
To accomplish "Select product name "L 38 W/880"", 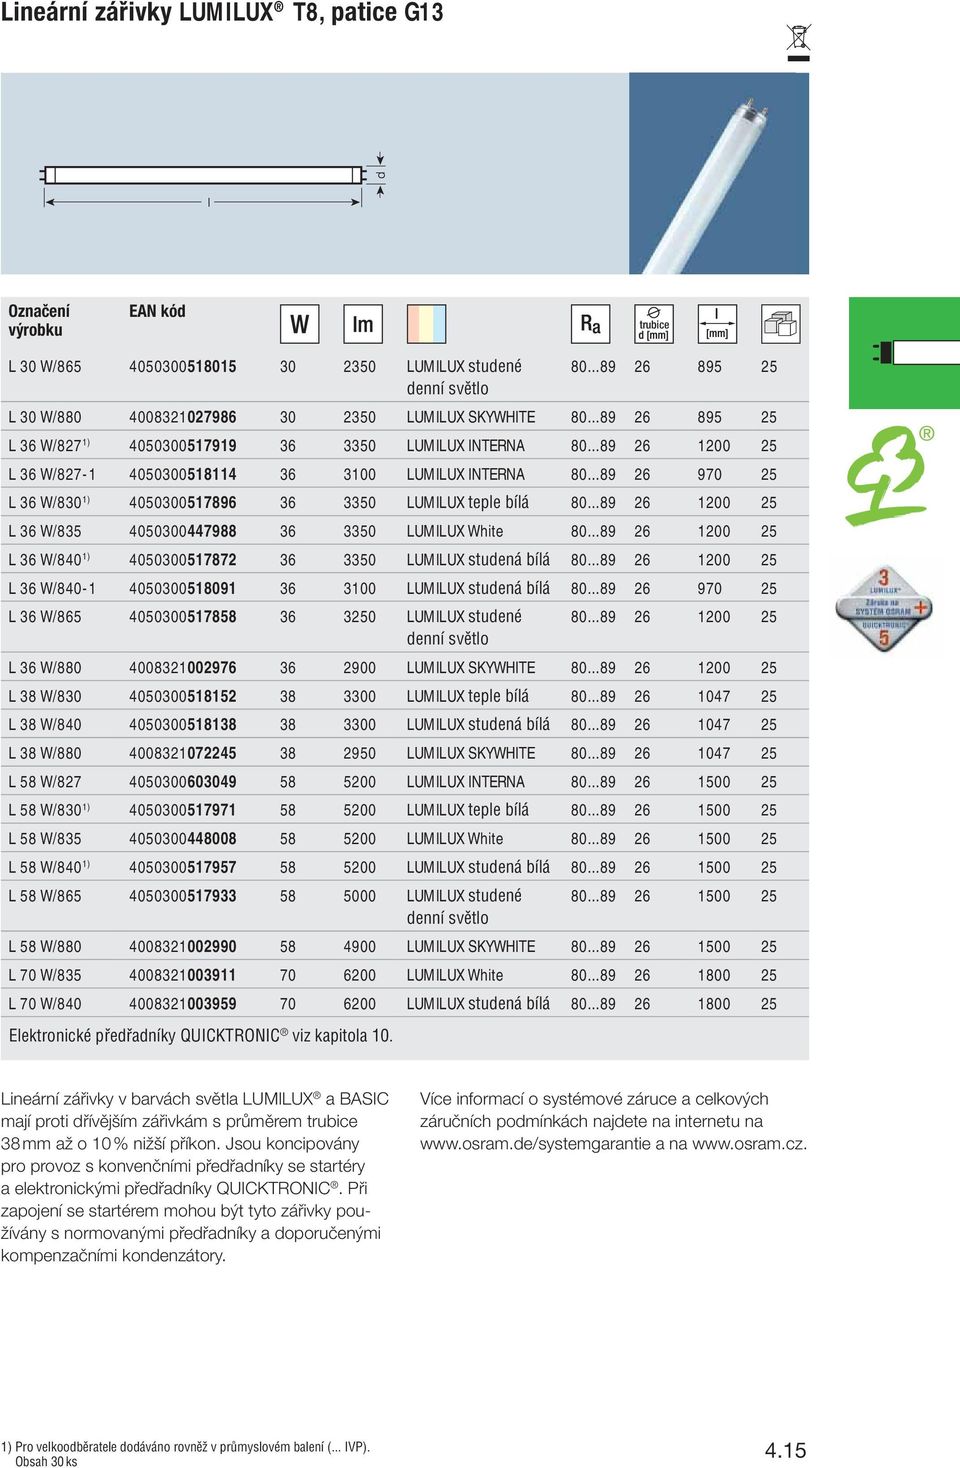I will [45, 753].
